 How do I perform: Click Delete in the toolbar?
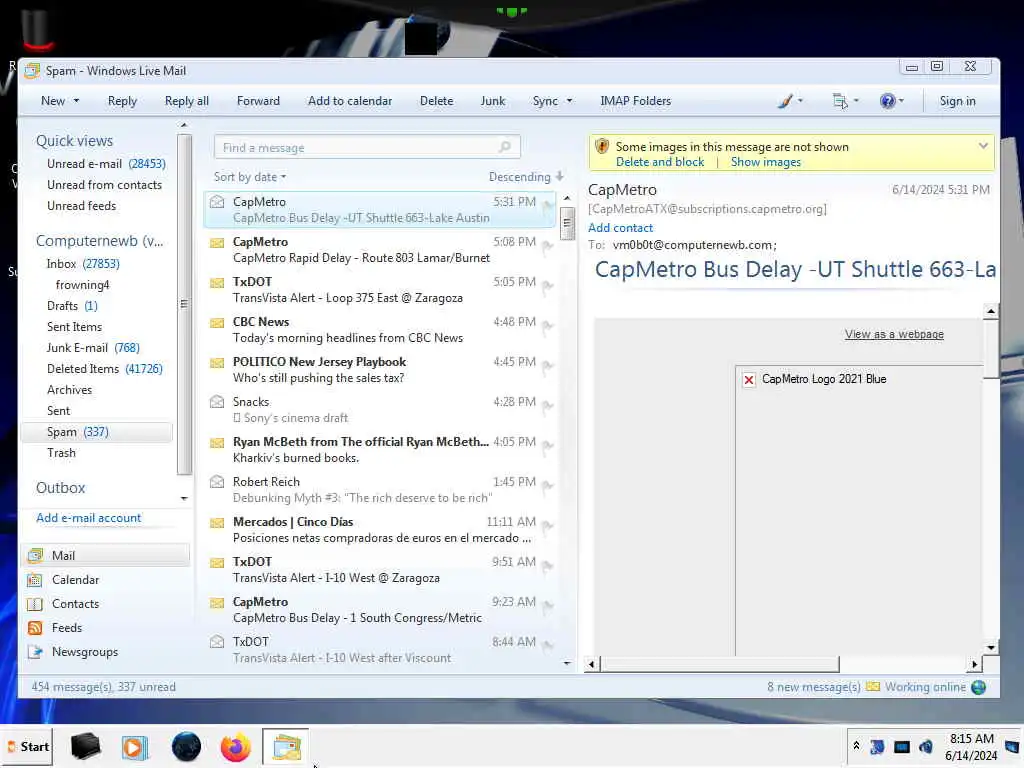436,101
